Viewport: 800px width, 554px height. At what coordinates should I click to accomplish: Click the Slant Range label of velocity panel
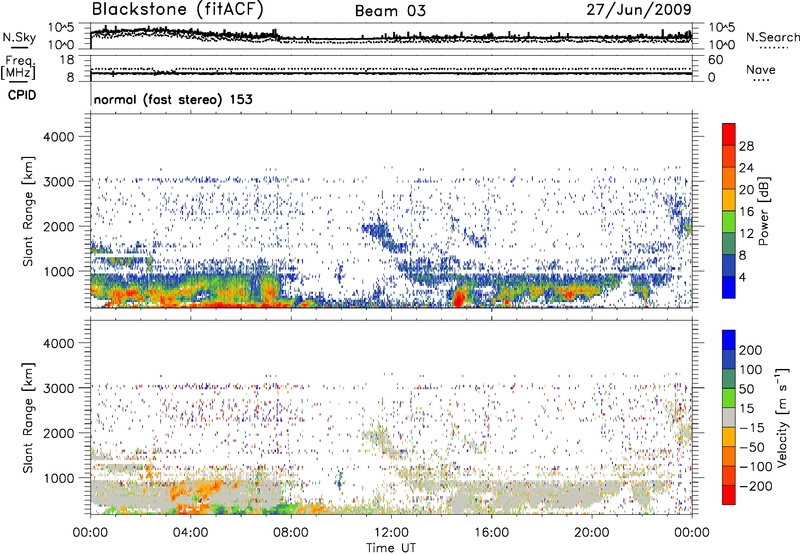click(x=28, y=417)
